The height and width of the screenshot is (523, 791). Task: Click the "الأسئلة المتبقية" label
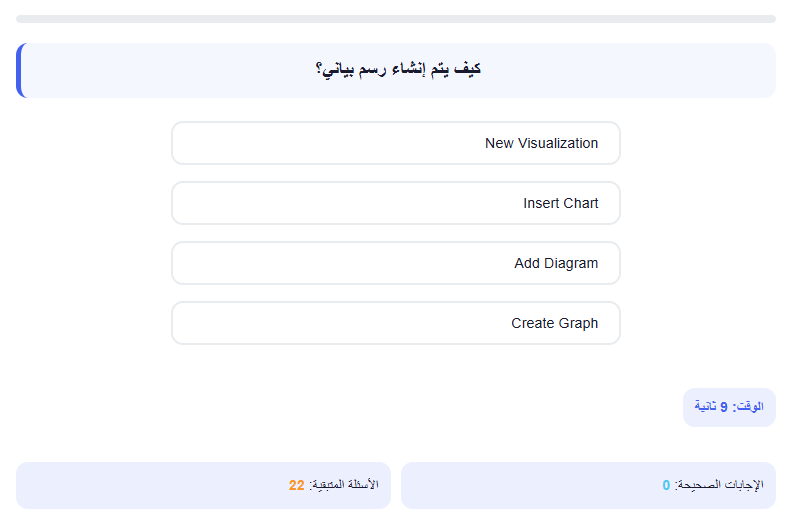[344, 485]
